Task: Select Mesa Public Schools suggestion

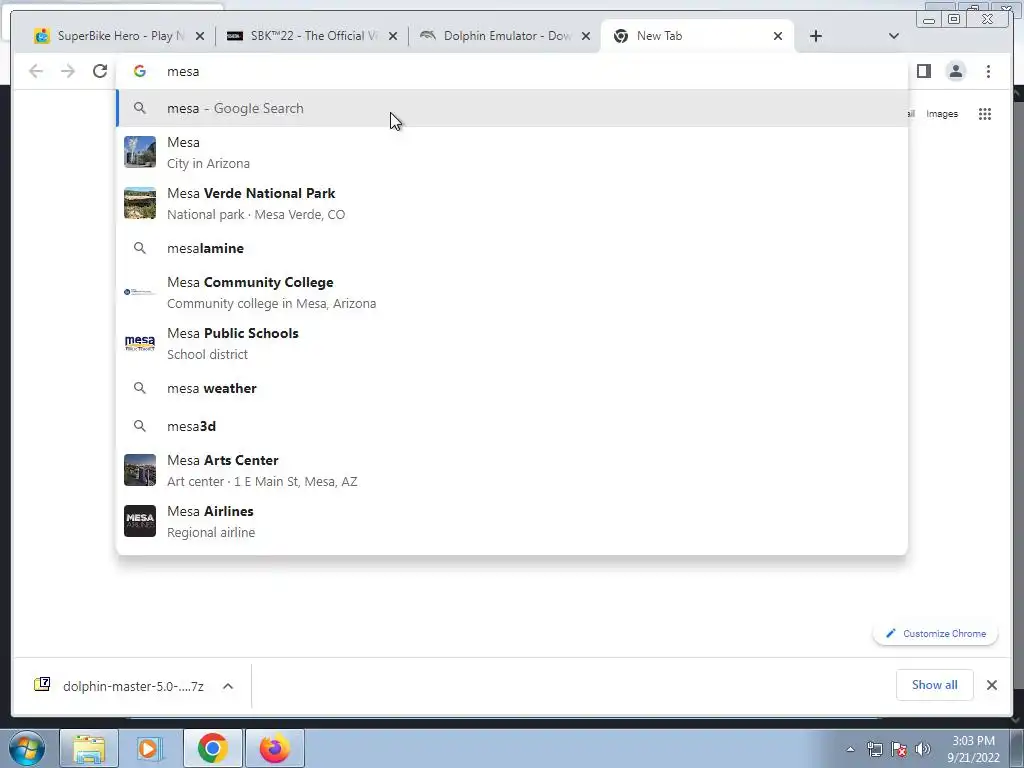Action: click(x=512, y=343)
